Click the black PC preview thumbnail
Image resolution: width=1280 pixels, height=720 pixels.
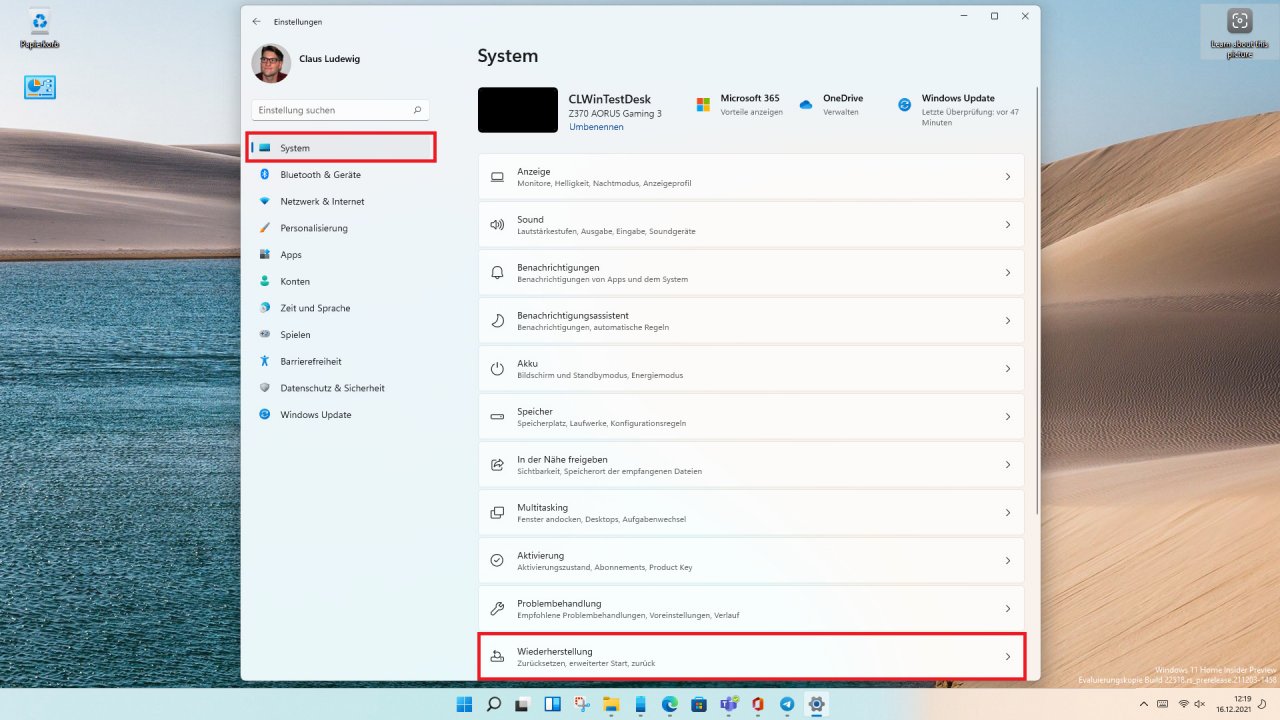(x=518, y=110)
